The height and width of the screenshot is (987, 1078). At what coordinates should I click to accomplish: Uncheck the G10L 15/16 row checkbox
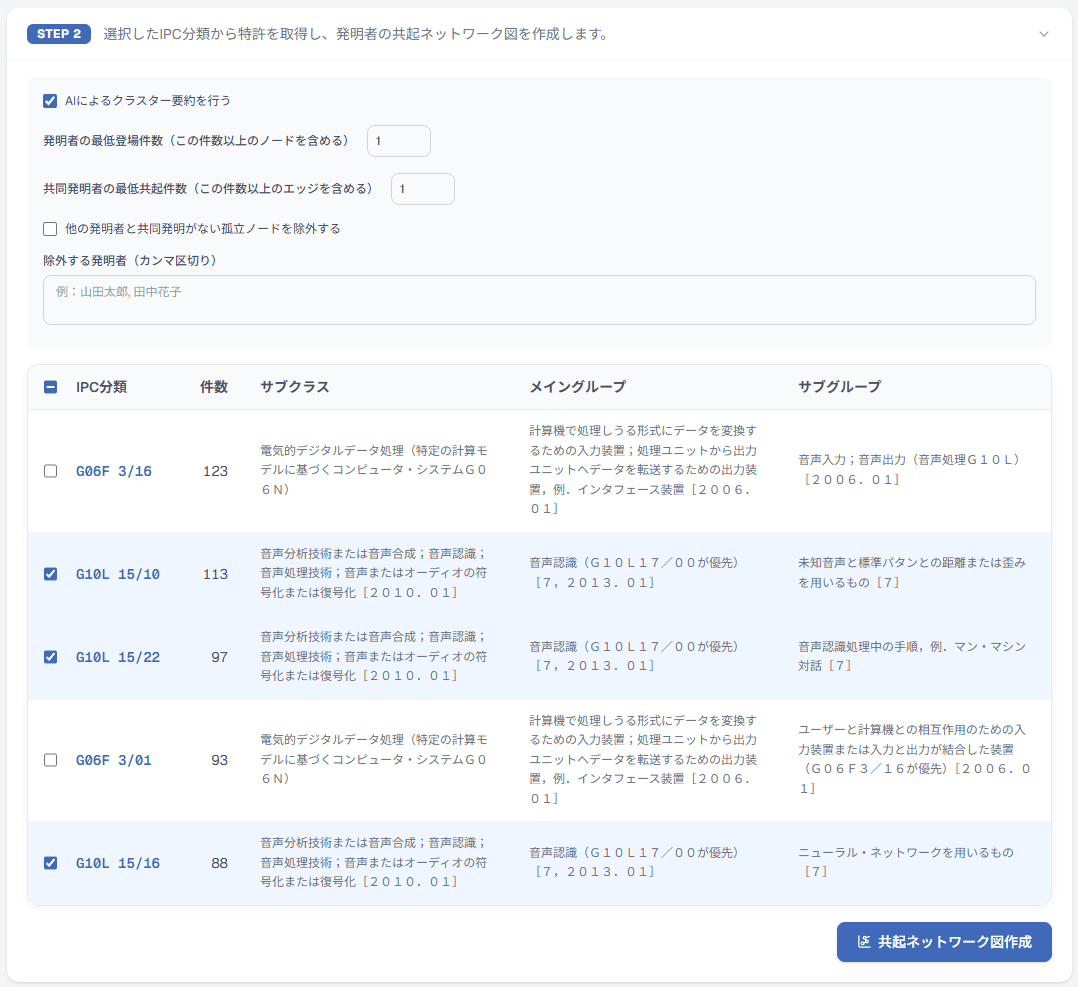[x=50, y=863]
